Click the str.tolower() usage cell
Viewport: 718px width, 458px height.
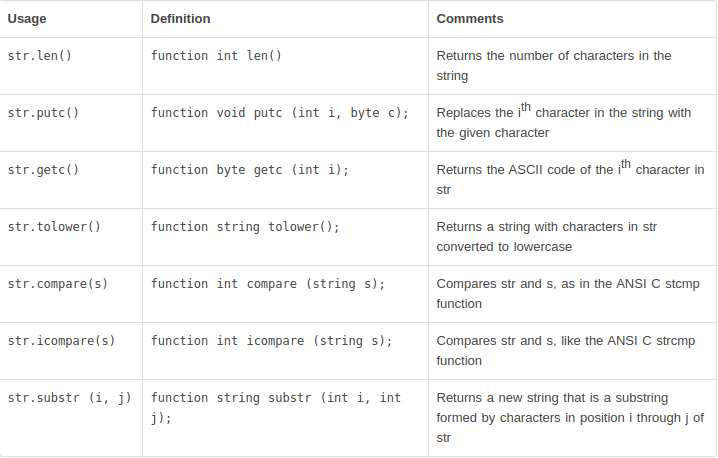pyautogui.click(x=54, y=227)
